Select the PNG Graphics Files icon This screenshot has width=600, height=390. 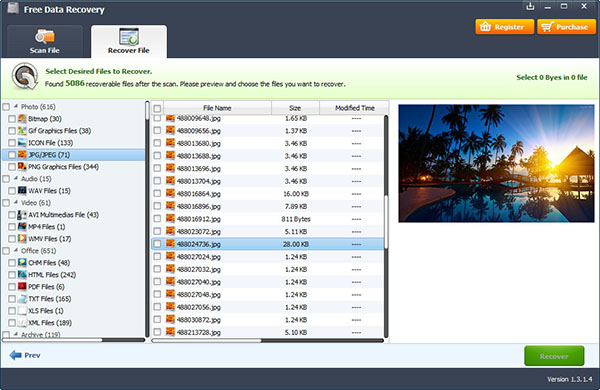click(x=22, y=166)
